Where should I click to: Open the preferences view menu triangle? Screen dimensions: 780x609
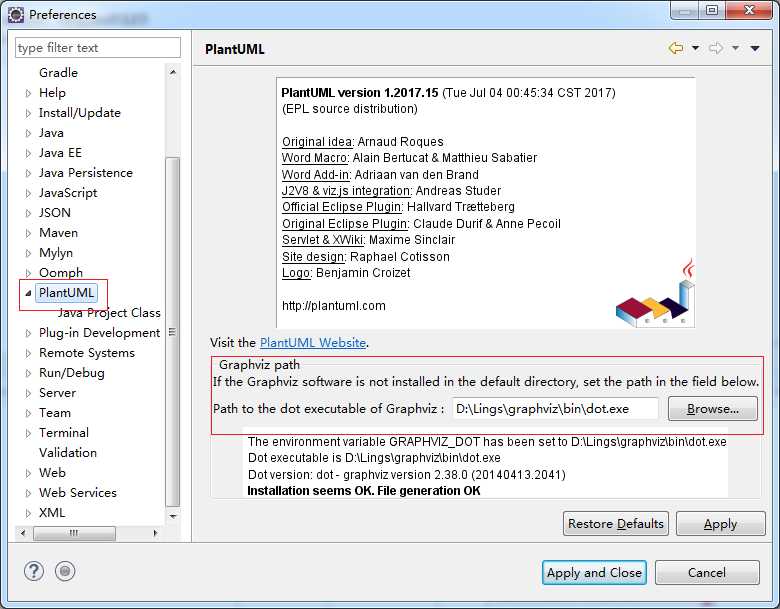[755, 48]
